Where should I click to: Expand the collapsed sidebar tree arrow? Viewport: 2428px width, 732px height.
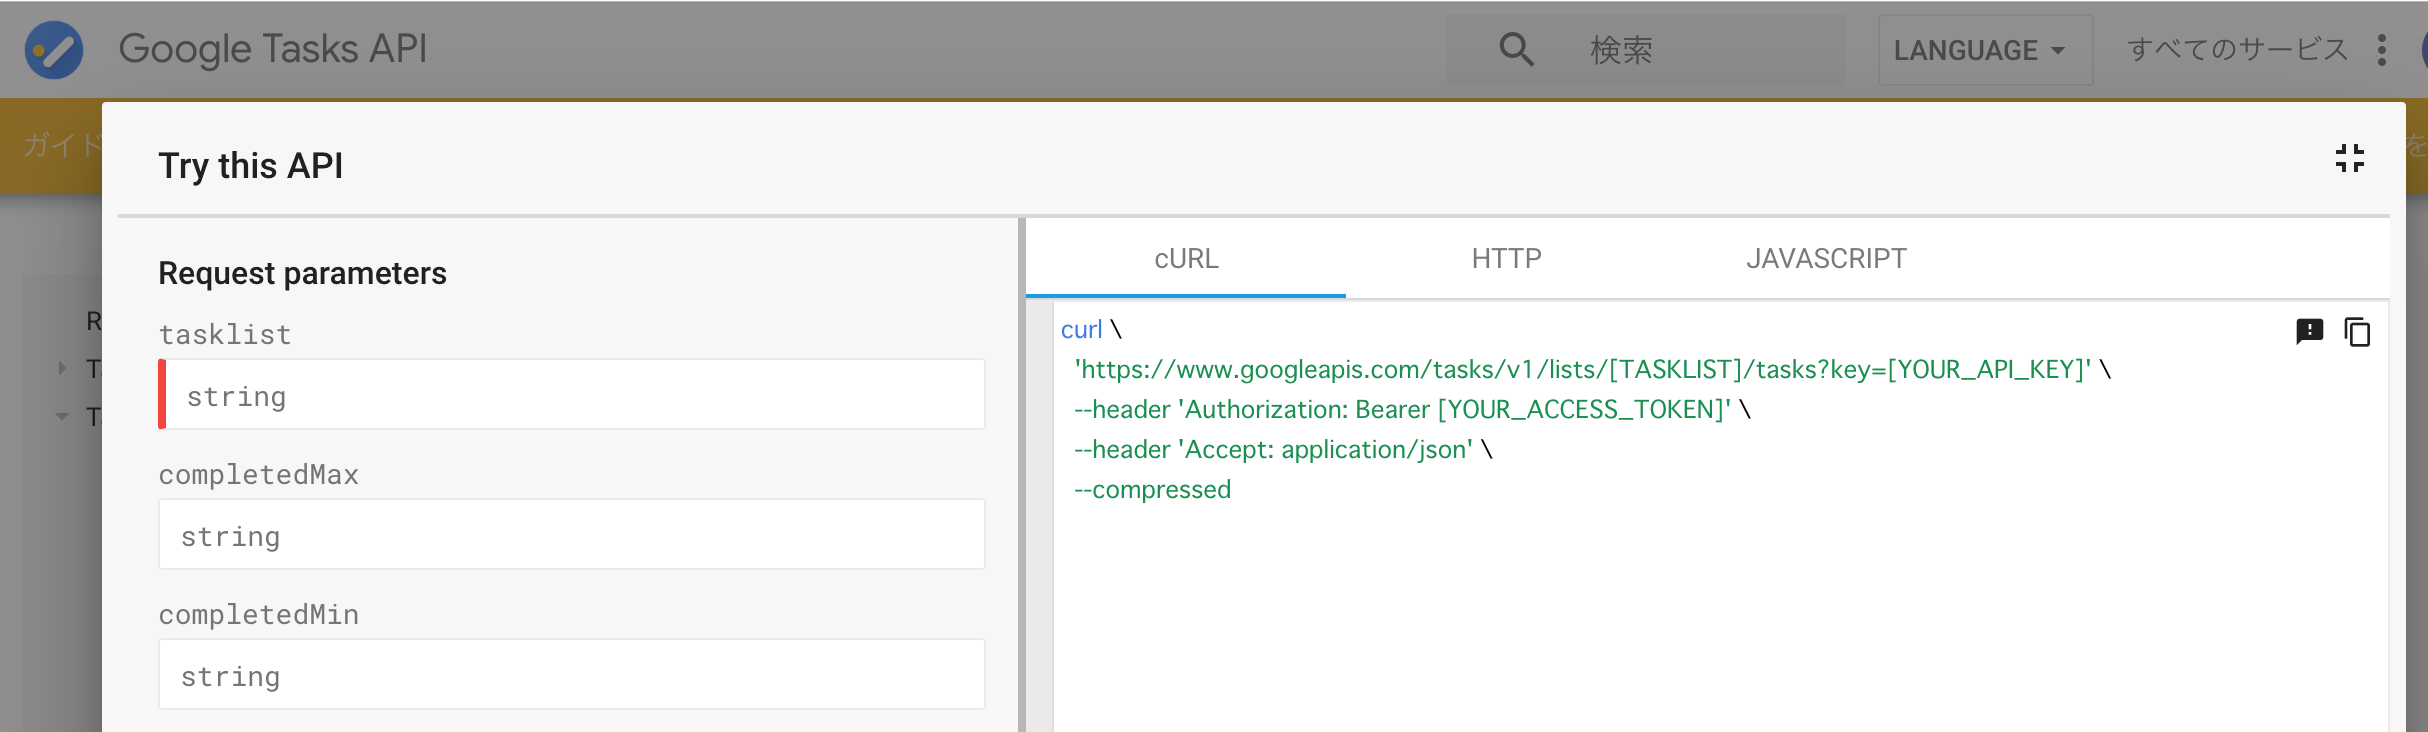pyautogui.click(x=62, y=368)
